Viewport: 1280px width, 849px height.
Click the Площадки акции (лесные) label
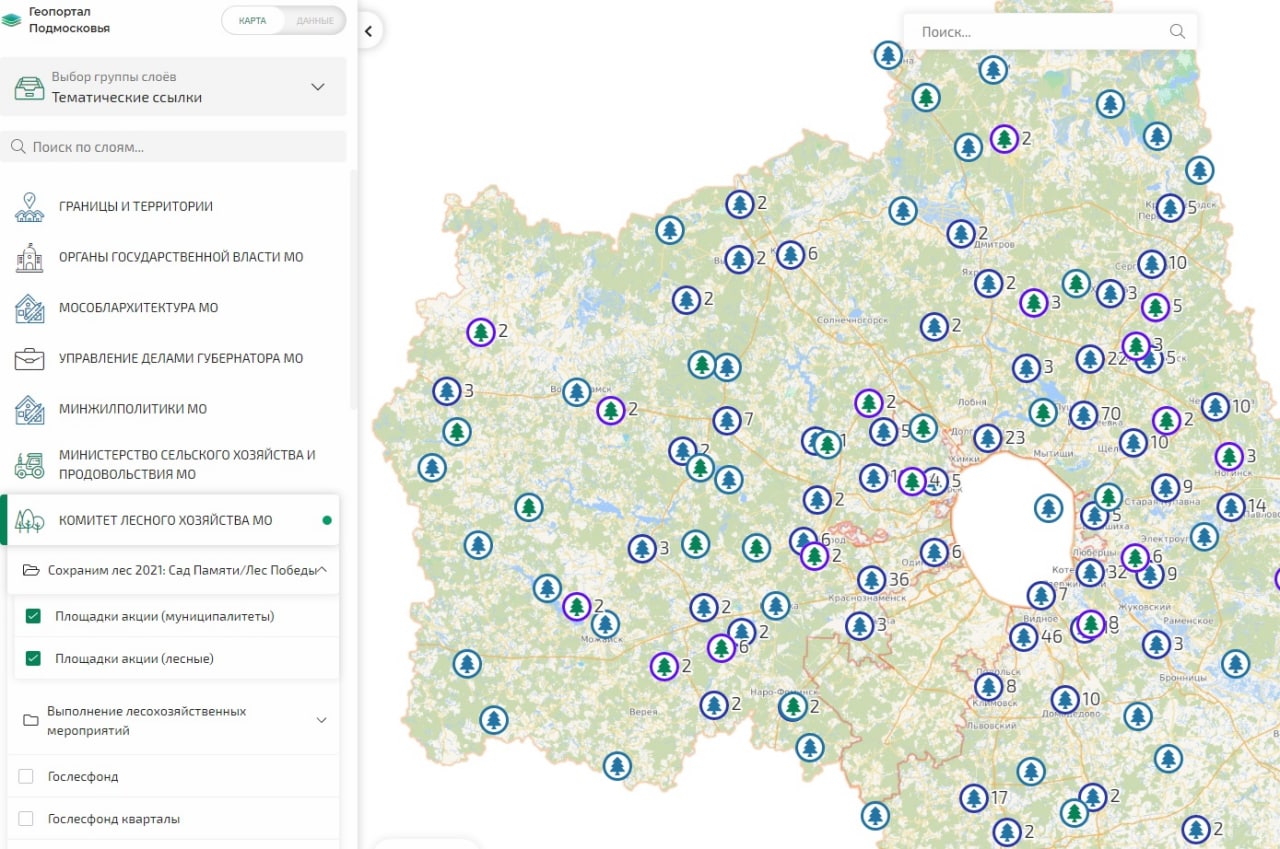(x=134, y=659)
